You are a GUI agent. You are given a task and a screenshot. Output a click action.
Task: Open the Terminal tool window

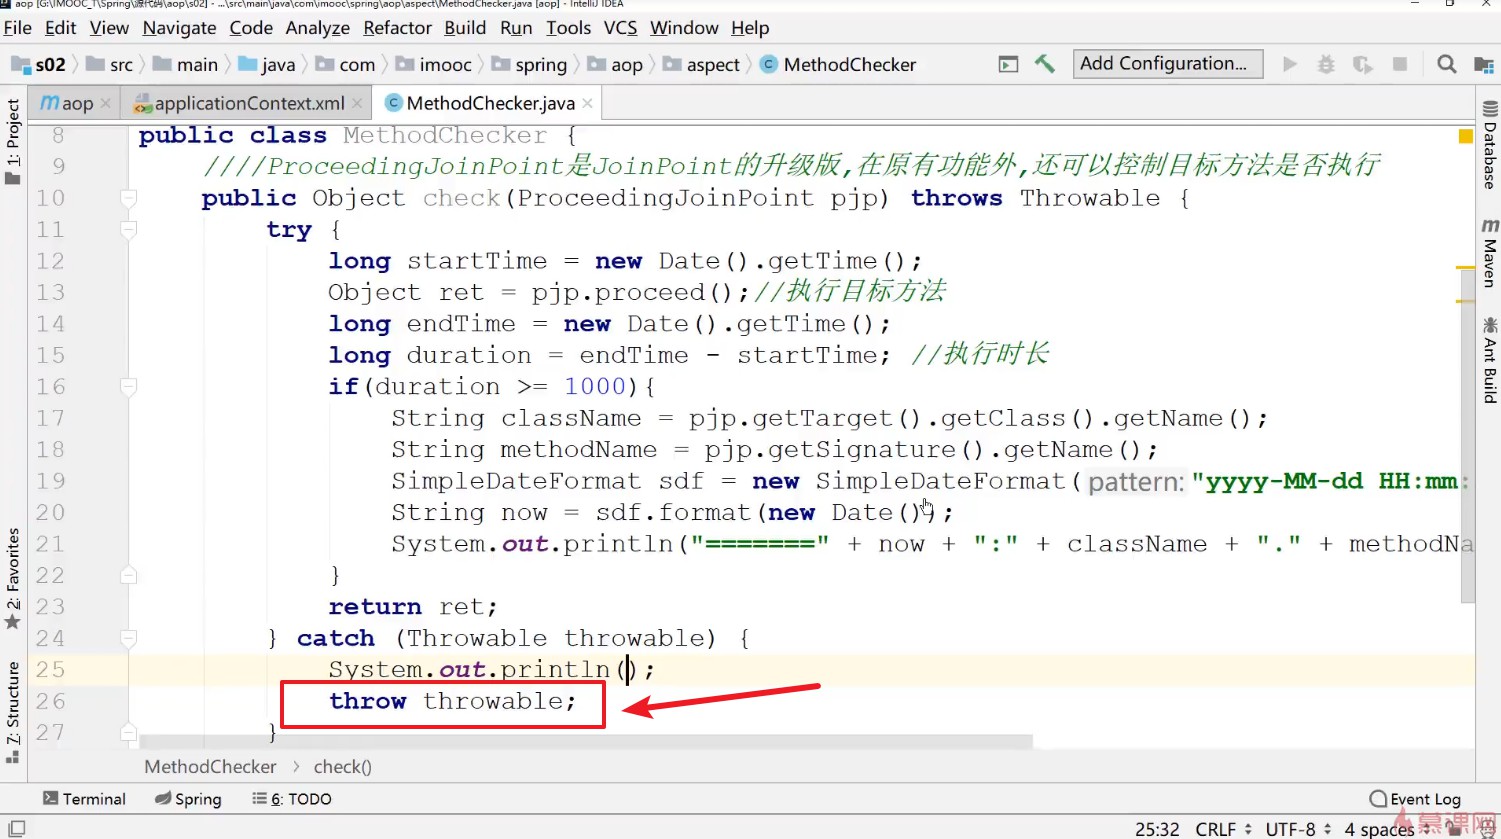coord(84,799)
